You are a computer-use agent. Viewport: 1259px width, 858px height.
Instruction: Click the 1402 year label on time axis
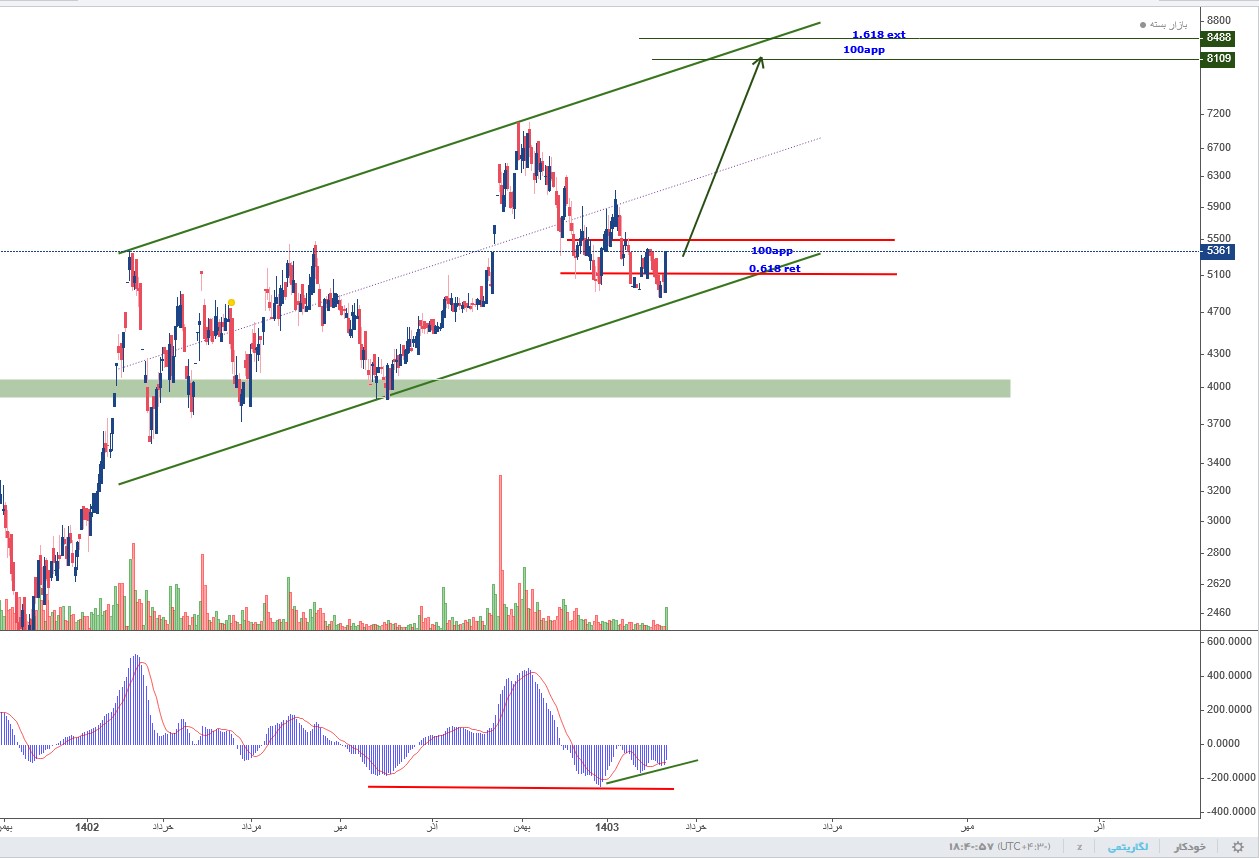[x=87, y=827]
